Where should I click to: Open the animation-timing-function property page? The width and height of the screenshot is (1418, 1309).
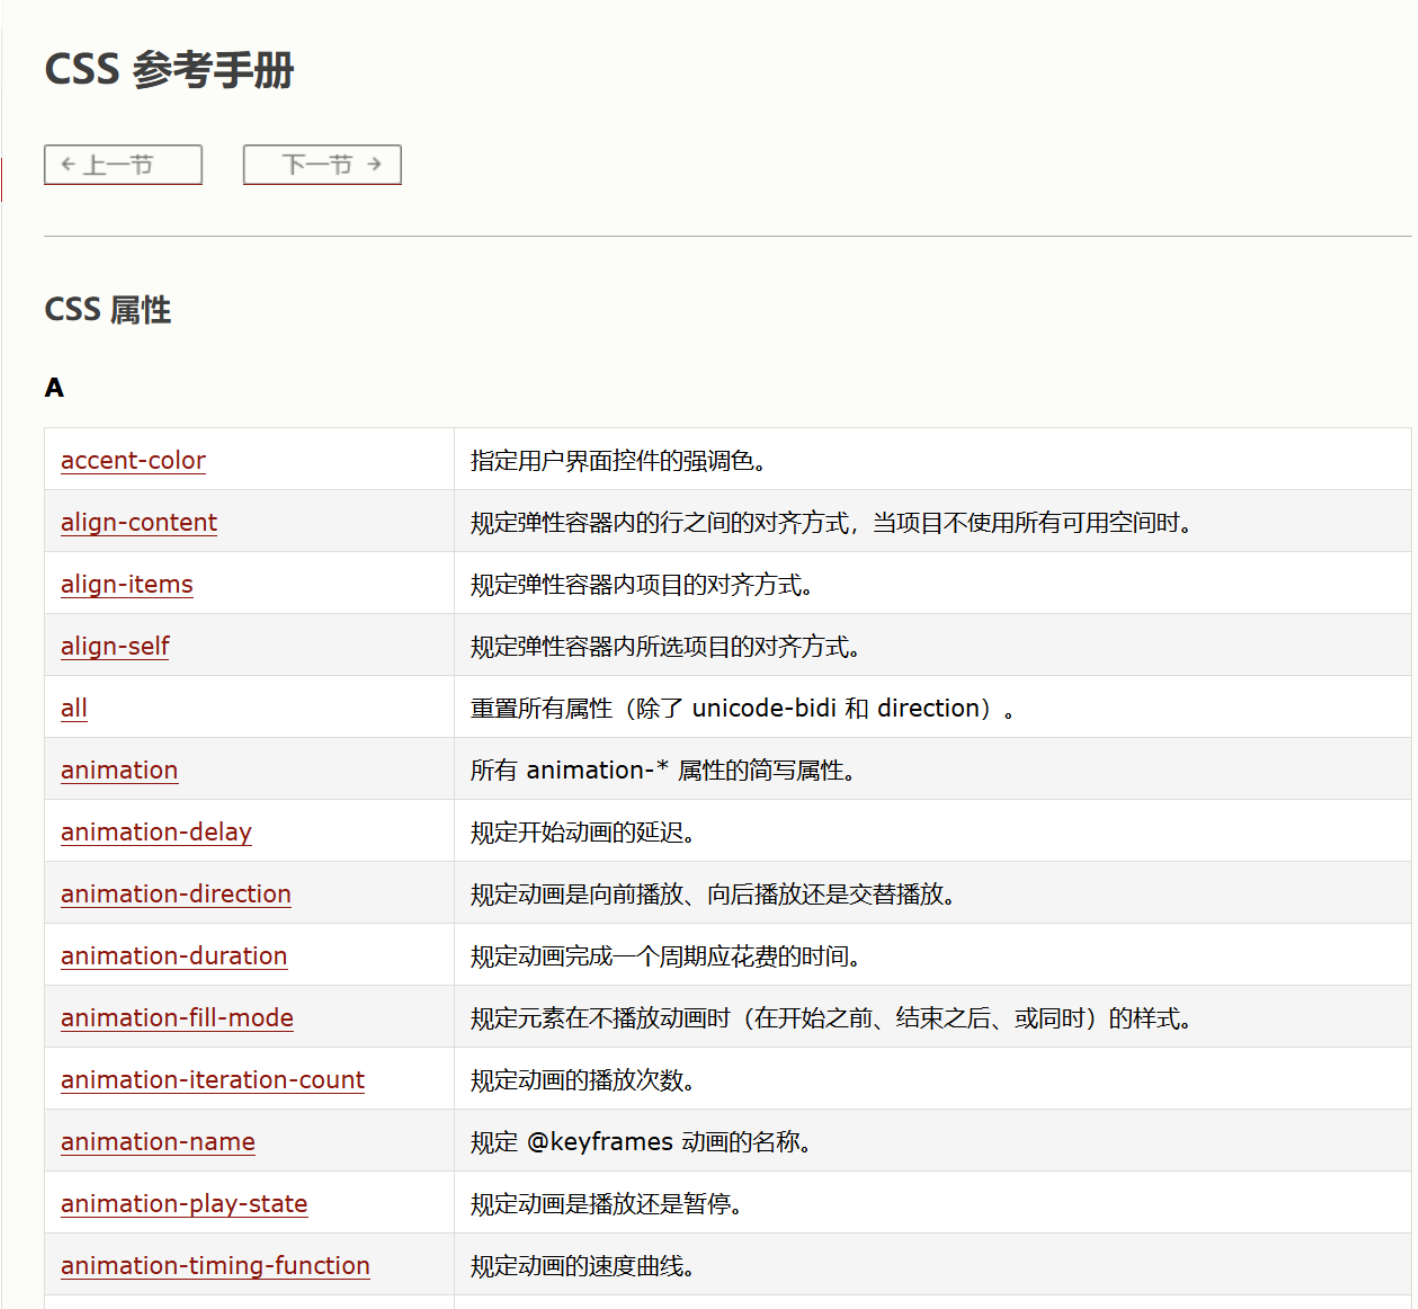click(214, 1265)
